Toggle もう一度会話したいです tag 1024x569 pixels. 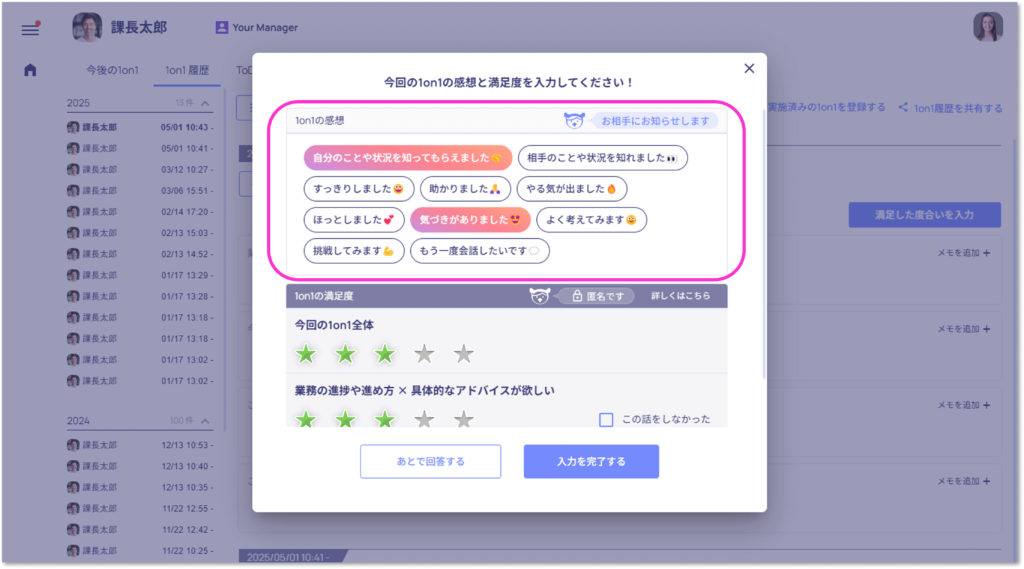coord(479,251)
